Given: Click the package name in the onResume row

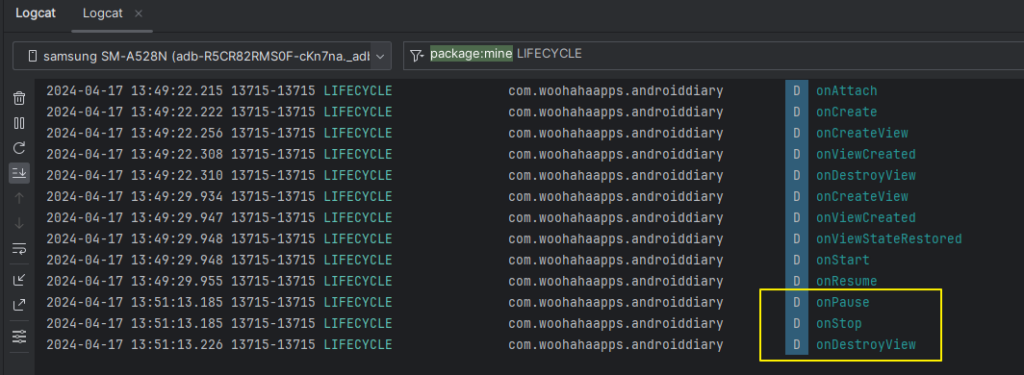Looking at the screenshot, I should click(616, 281).
